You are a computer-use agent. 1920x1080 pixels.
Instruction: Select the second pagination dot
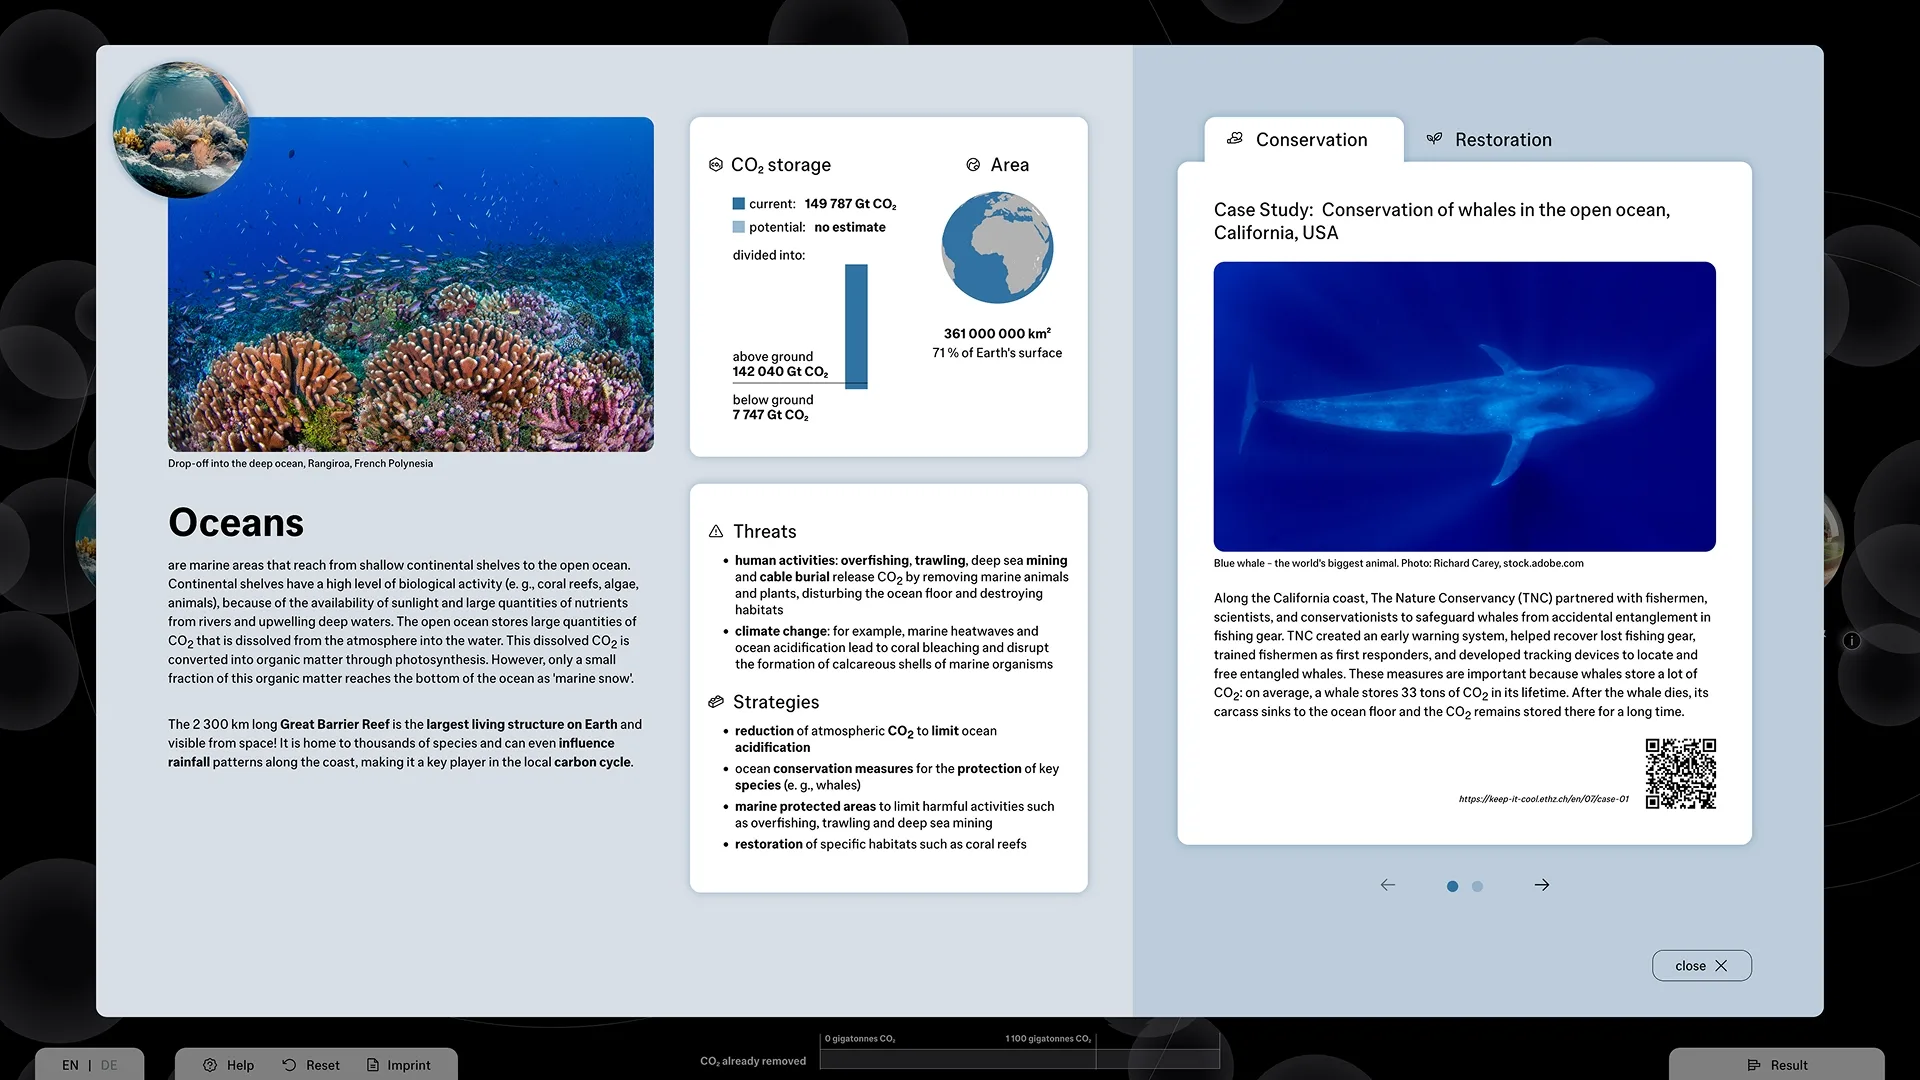[x=1478, y=886]
